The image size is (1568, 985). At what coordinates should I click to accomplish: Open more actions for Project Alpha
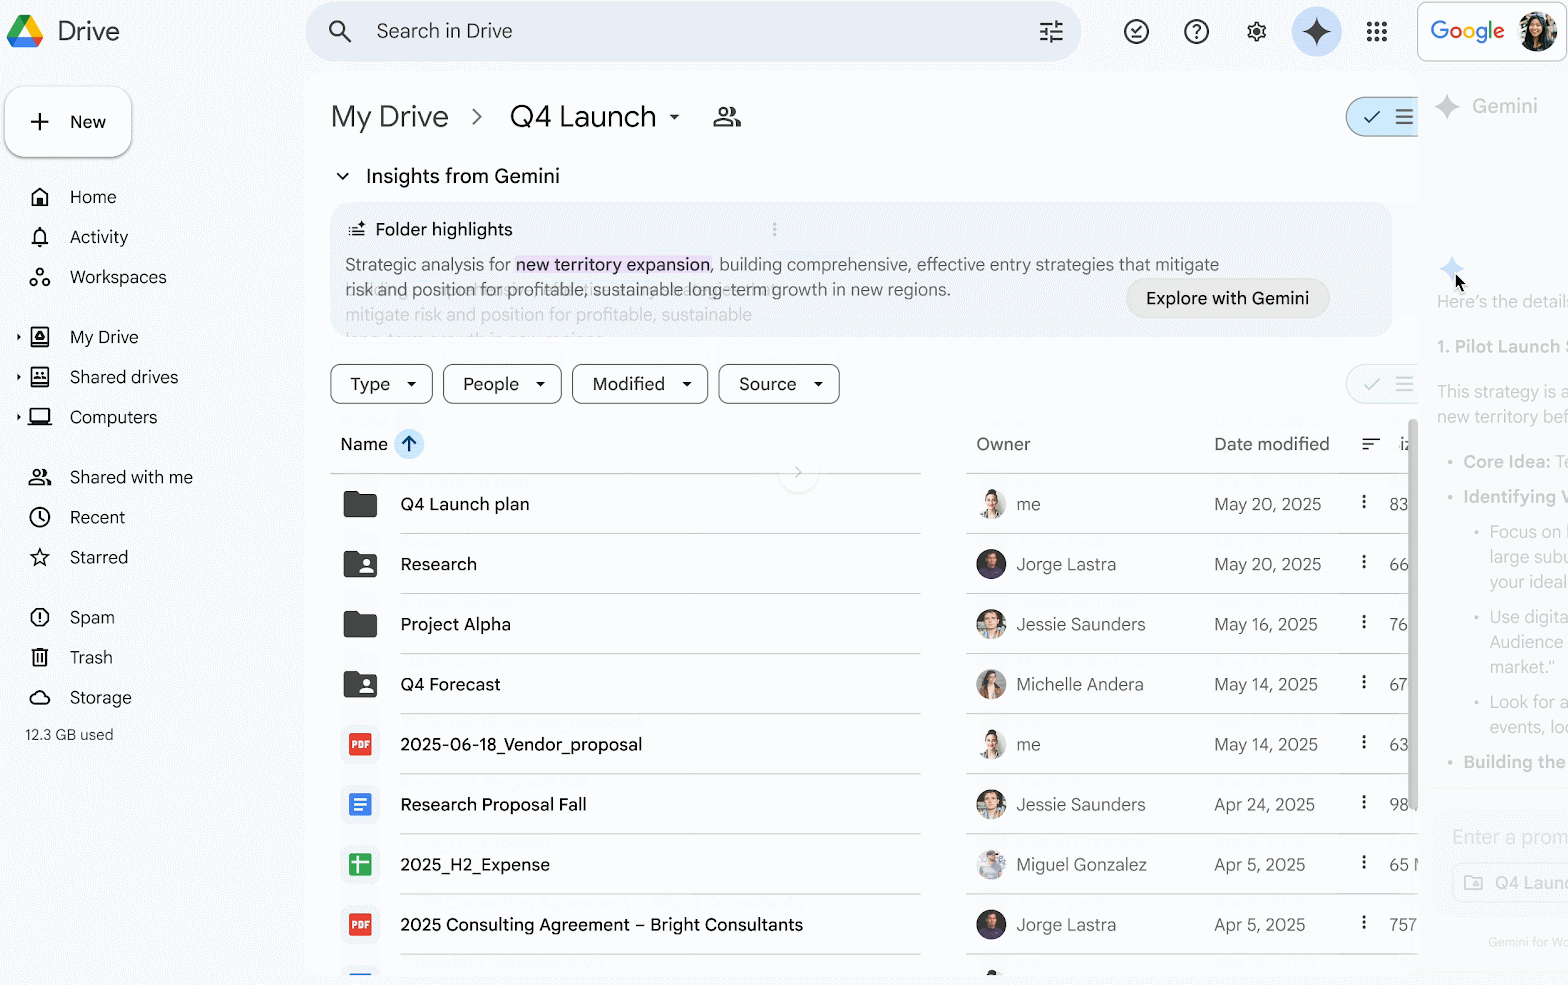click(x=1364, y=623)
